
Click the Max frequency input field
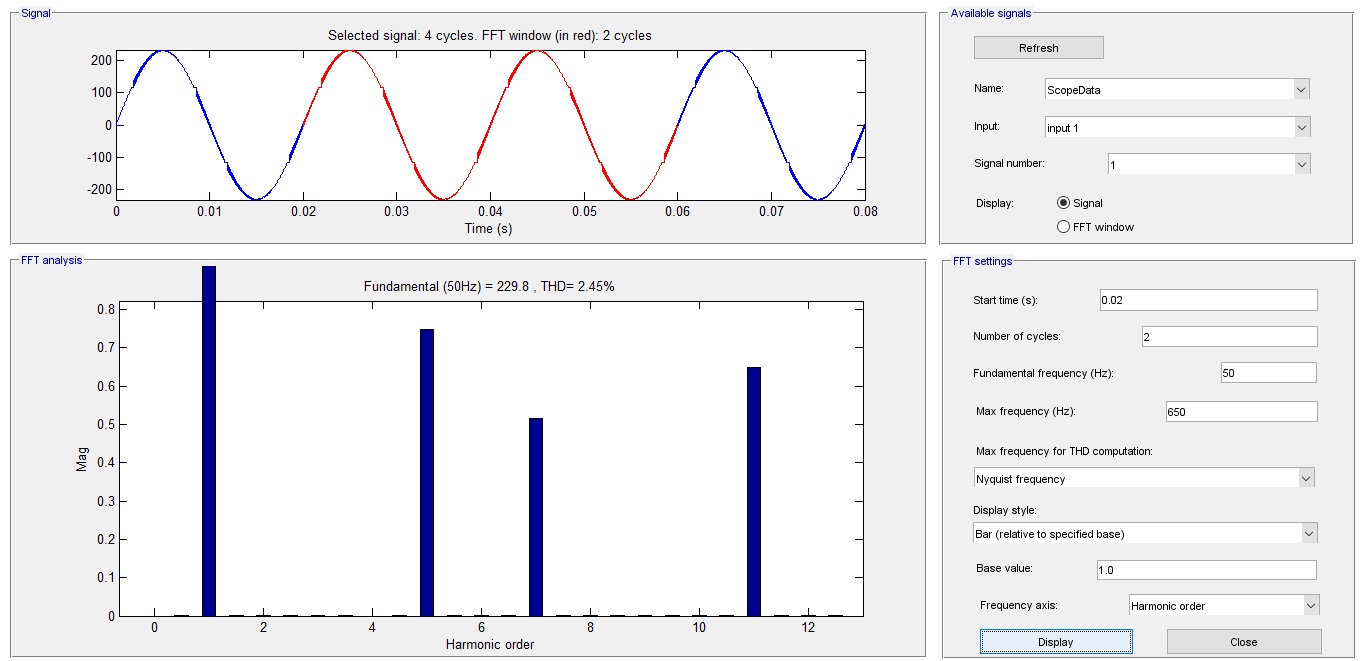tap(1240, 411)
